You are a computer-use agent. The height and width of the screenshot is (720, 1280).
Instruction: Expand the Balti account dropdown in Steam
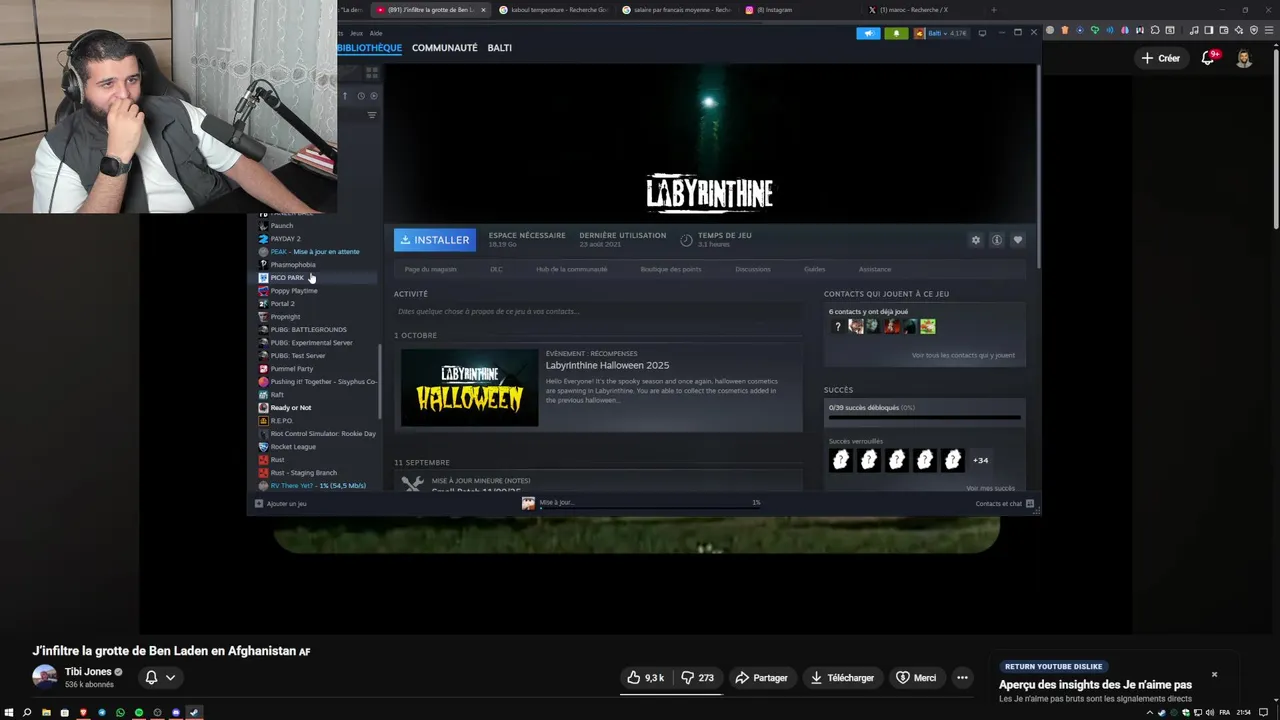941,33
